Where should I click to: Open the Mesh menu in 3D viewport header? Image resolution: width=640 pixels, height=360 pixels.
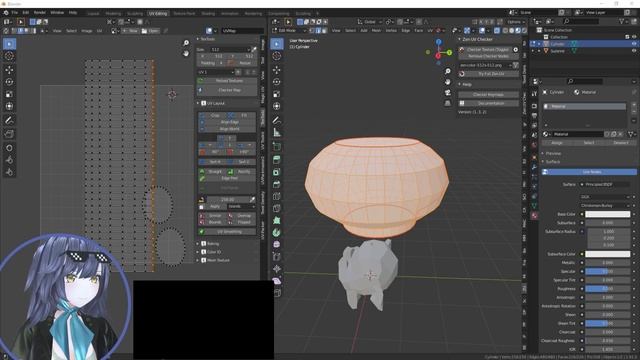(x=376, y=31)
